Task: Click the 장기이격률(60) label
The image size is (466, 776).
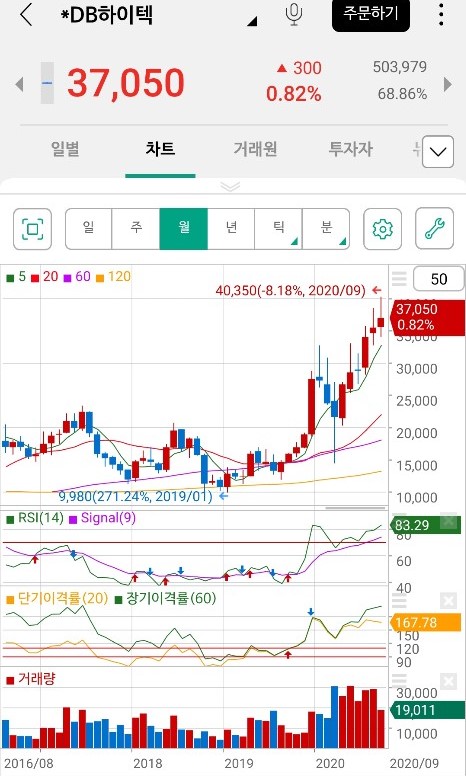Action: [x=165, y=599]
